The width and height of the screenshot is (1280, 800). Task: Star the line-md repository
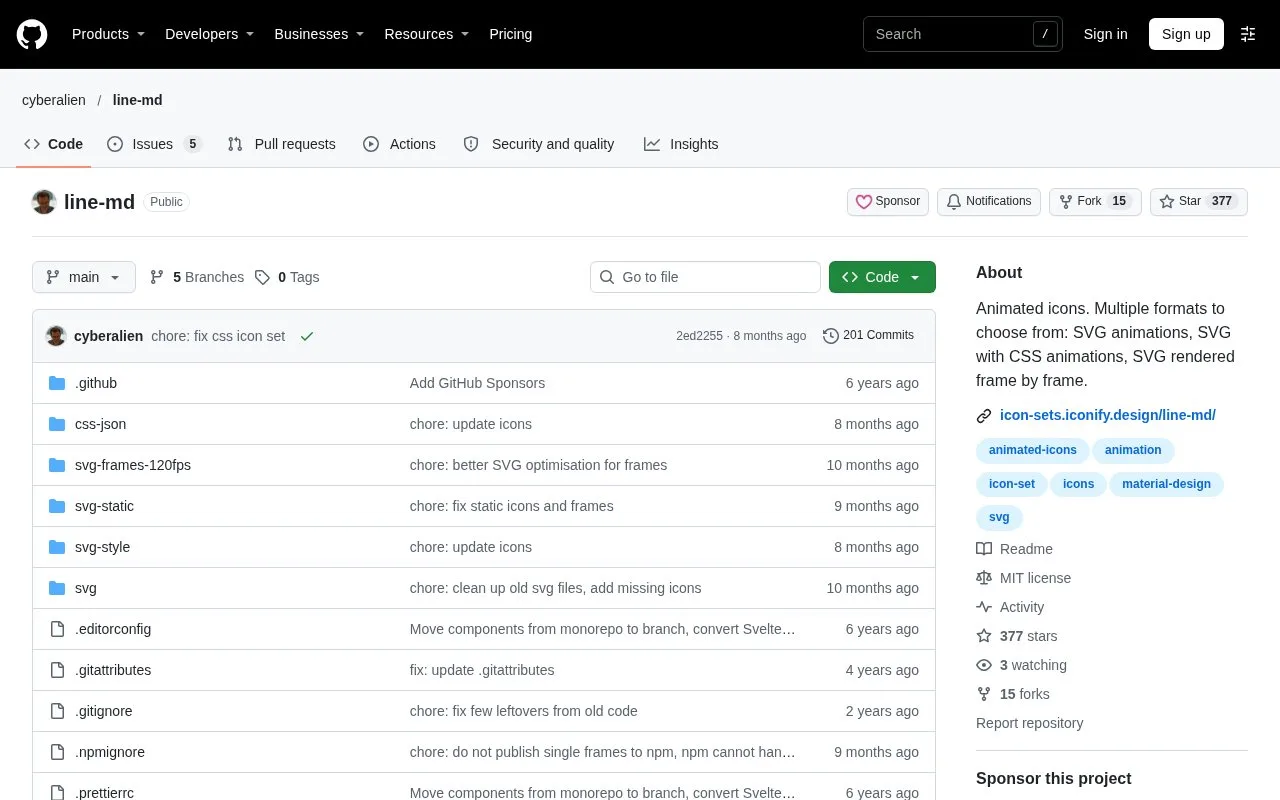pos(1199,202)
